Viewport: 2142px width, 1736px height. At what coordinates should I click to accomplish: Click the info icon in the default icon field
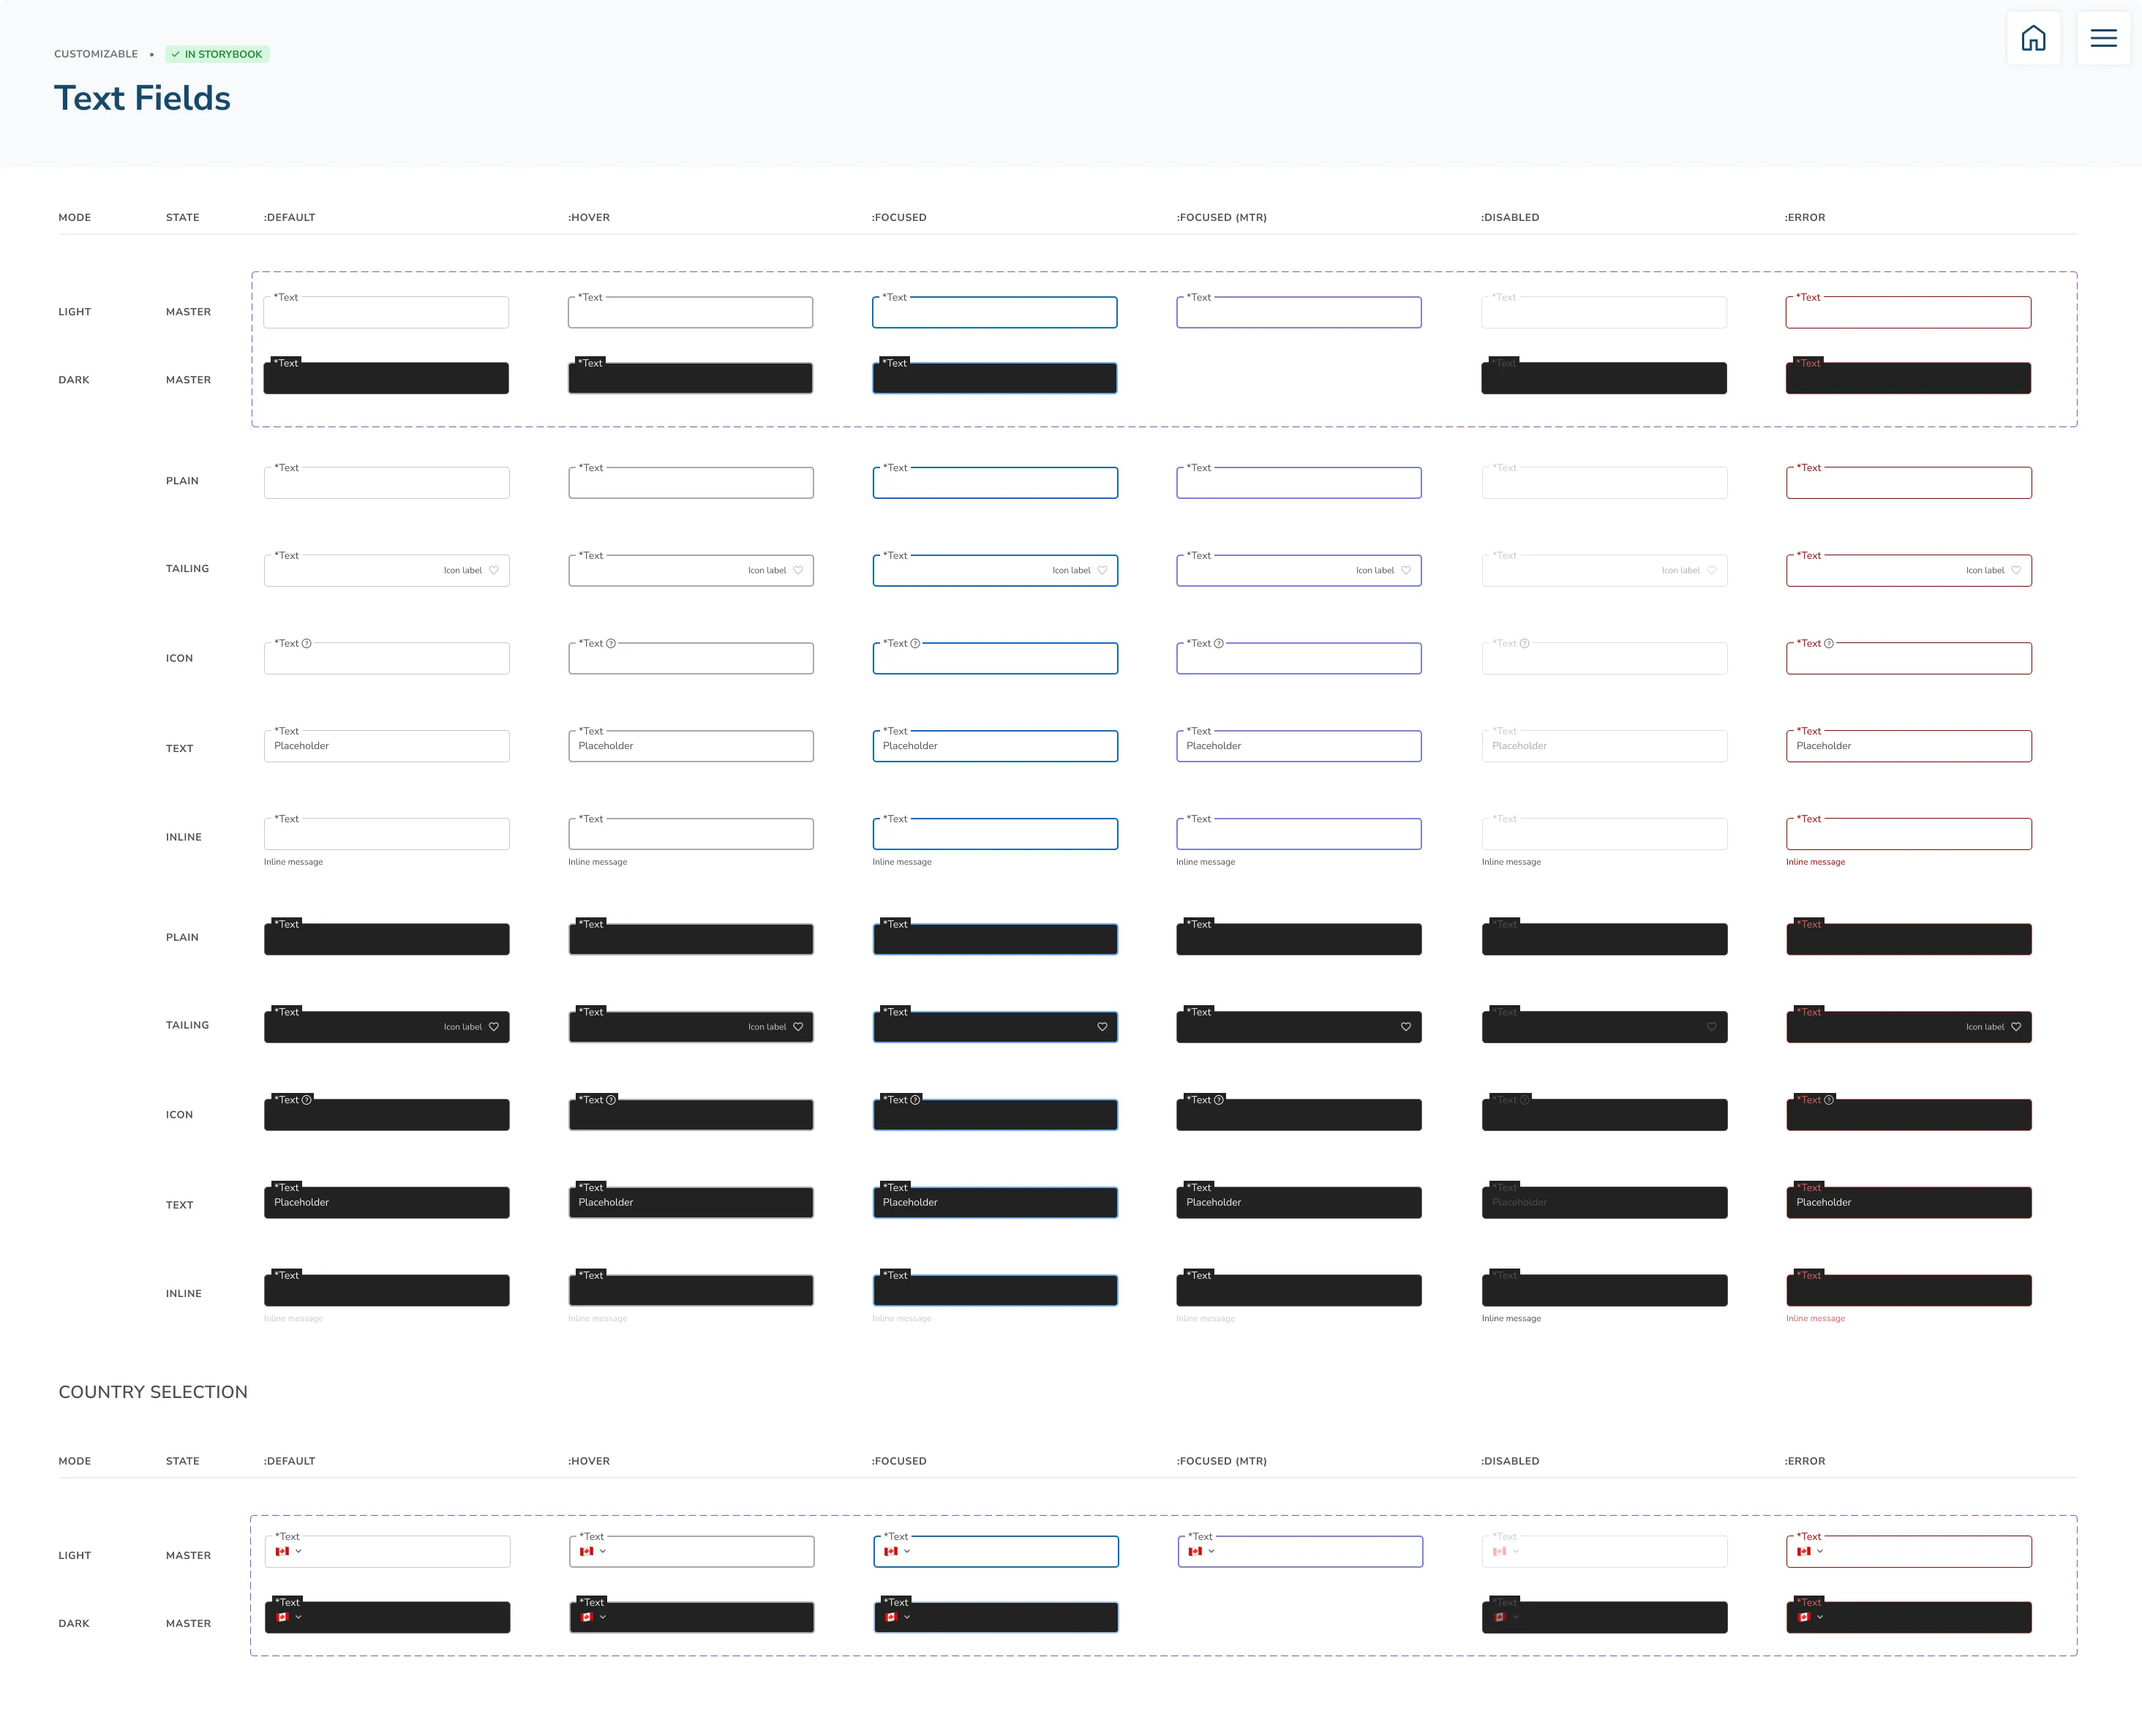click(306, 643)
